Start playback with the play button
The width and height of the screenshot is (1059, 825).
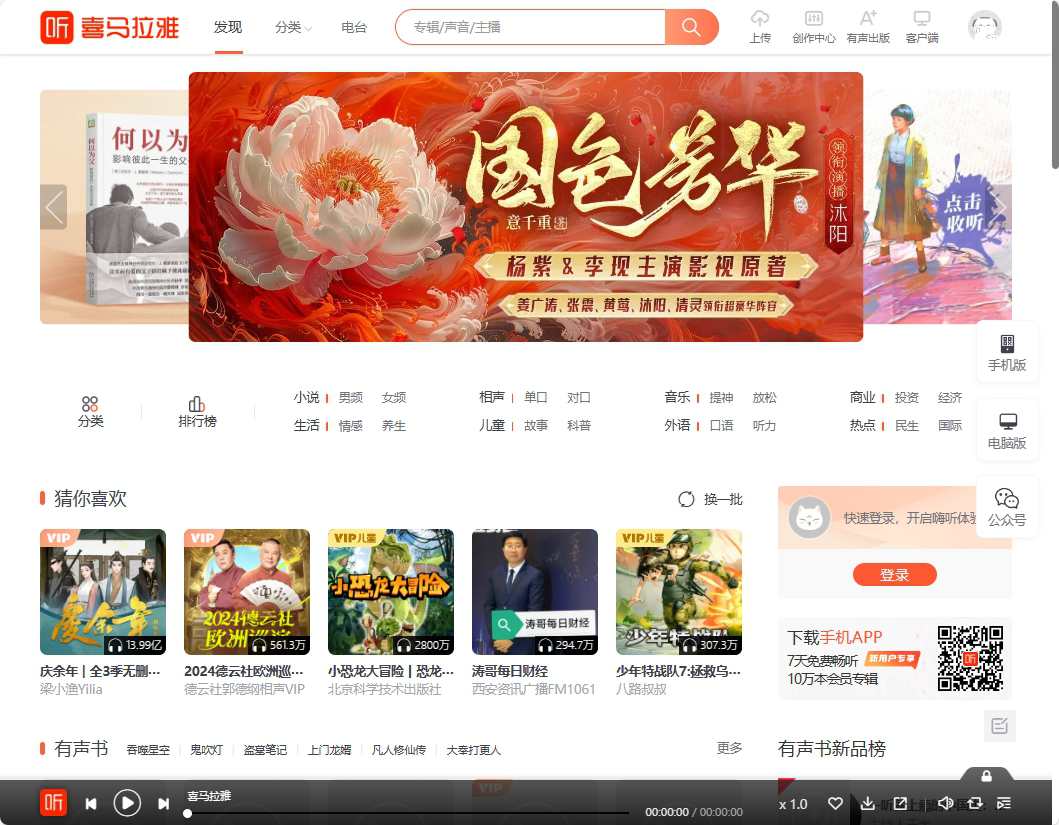(x=127, y=803)
